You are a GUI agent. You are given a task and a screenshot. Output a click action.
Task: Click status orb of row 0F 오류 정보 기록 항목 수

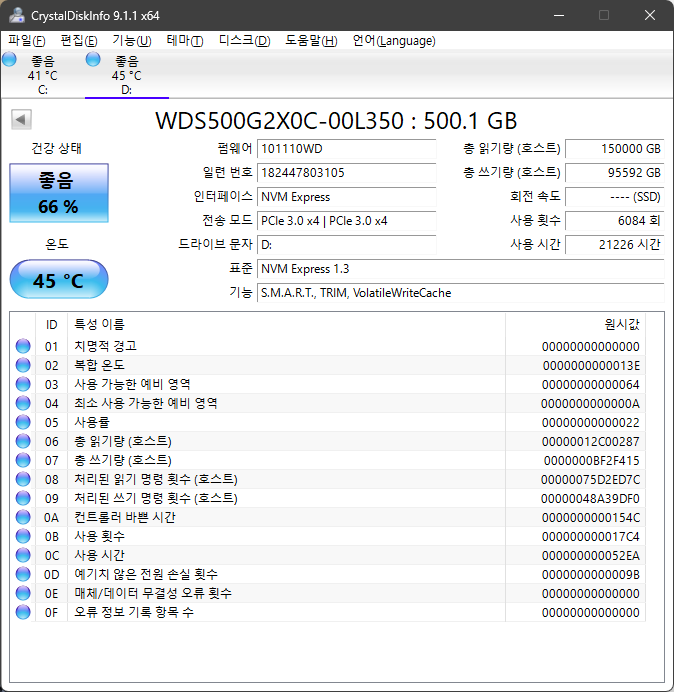tap(23, 612)
